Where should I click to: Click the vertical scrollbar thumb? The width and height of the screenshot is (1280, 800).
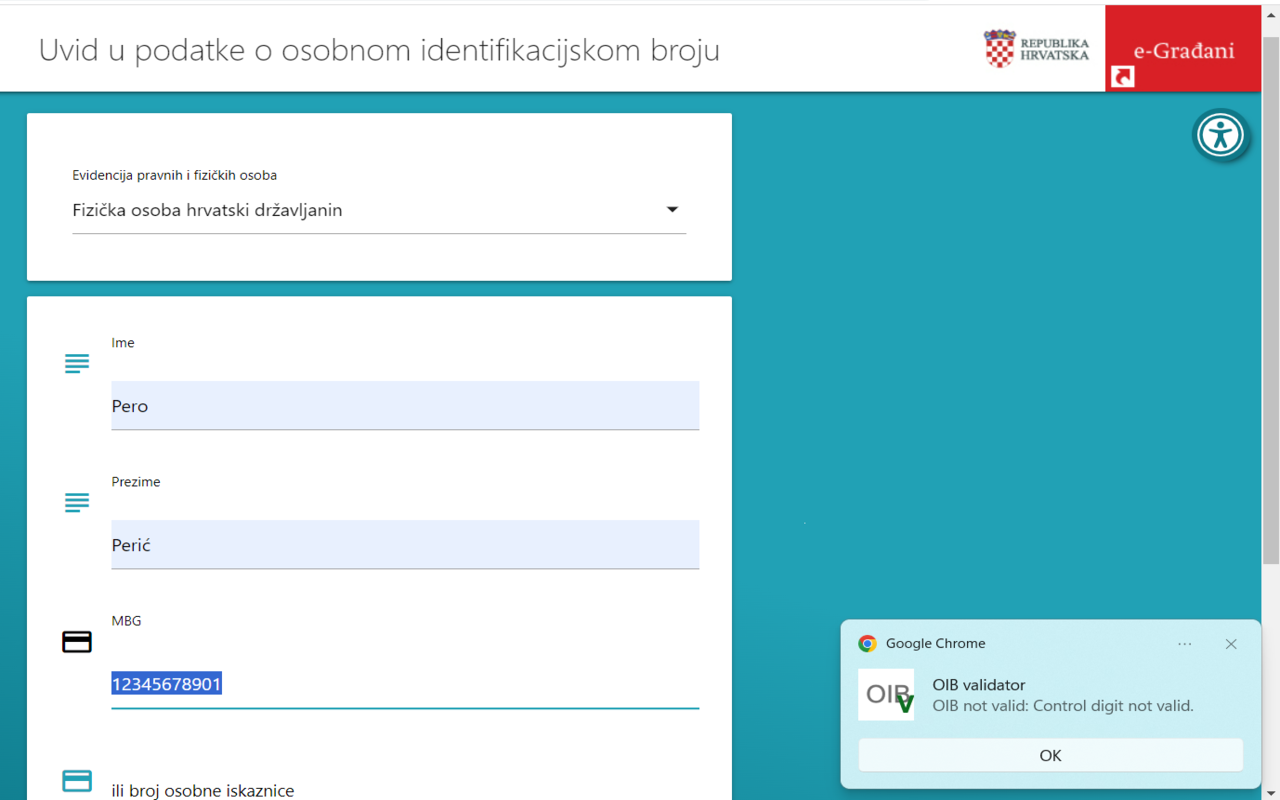1271,300
